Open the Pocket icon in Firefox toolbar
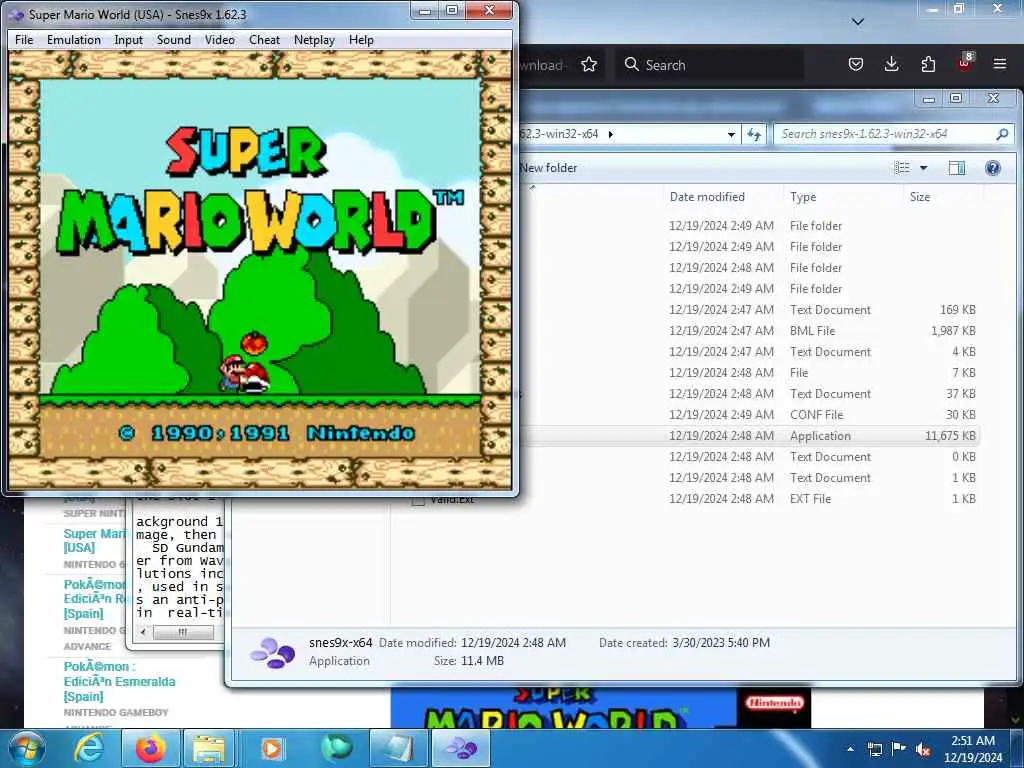1024x768 pixels. [856, 64]
